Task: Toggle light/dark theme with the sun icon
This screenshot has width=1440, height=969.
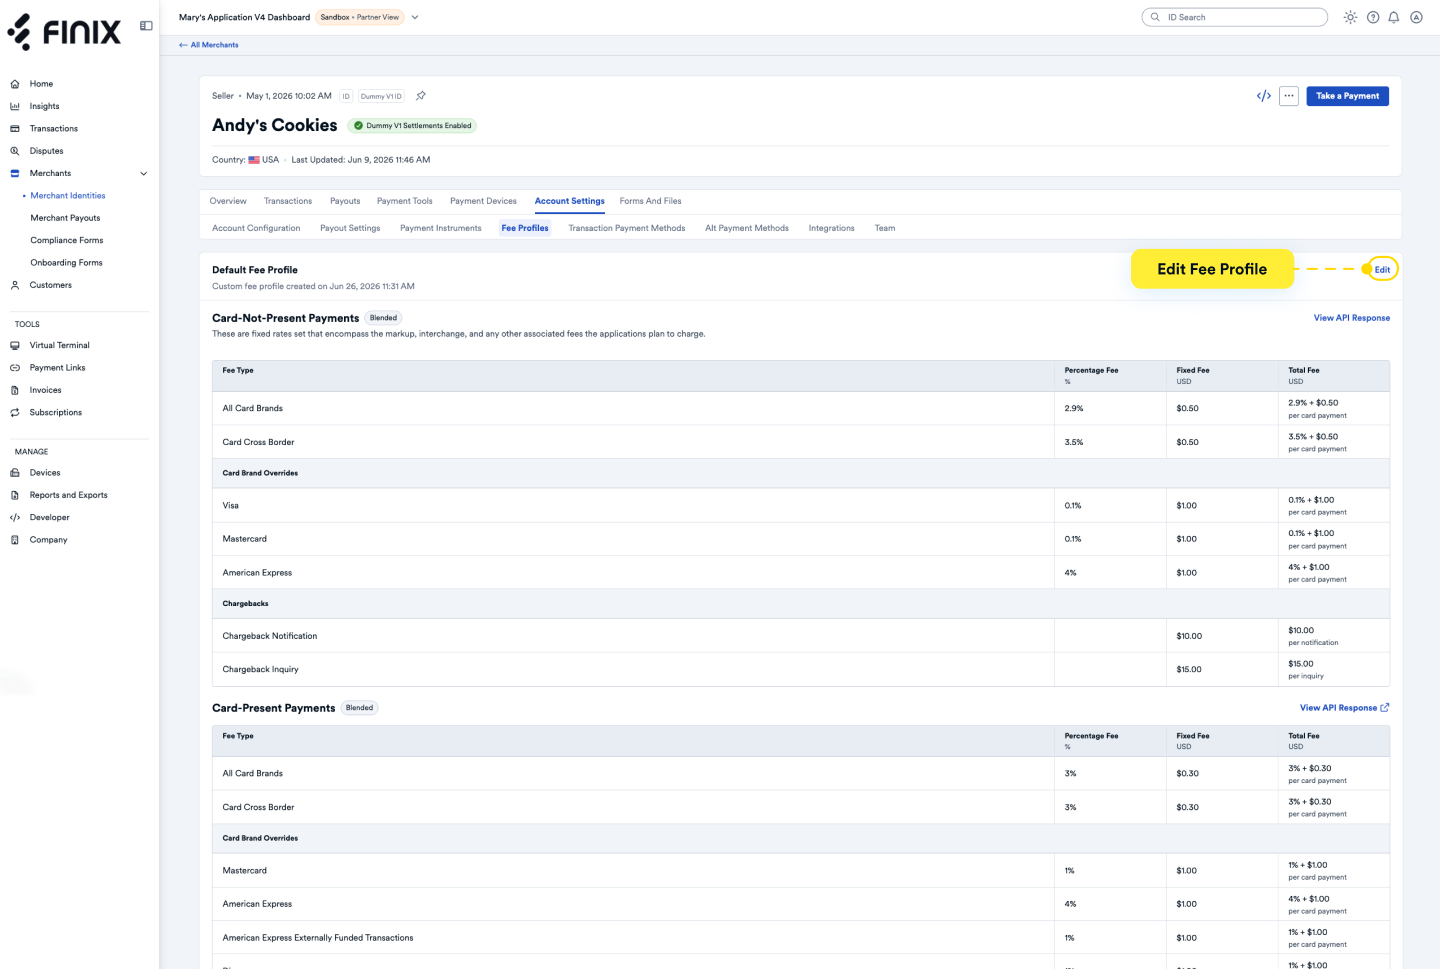Action: point(1351,17)
